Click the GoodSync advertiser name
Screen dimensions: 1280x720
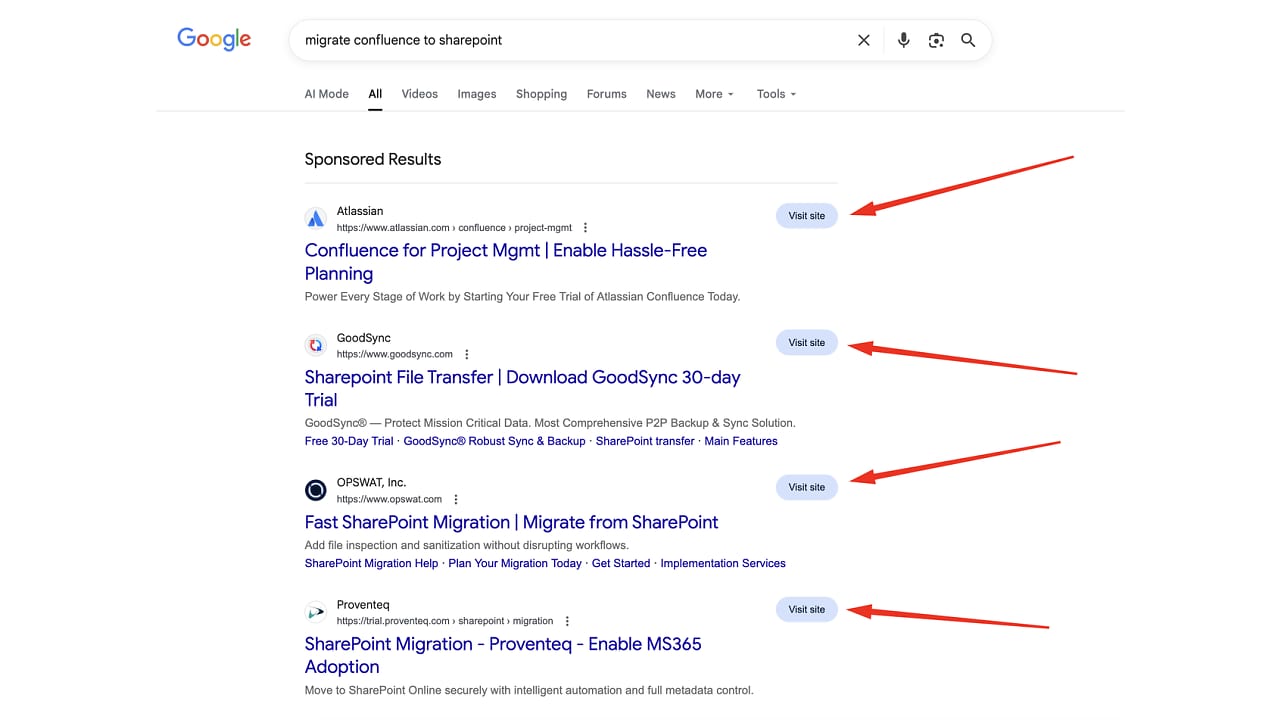point(364,338)
